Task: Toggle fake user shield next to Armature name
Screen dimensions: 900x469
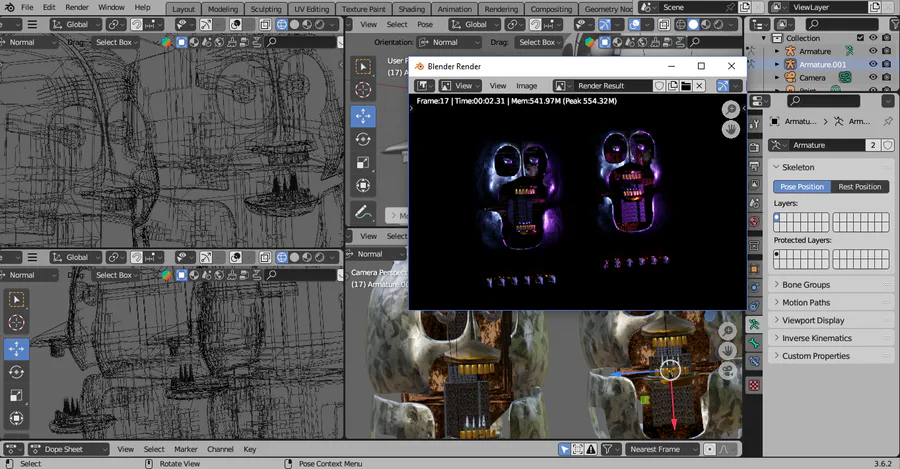Action: click(888, 145)
